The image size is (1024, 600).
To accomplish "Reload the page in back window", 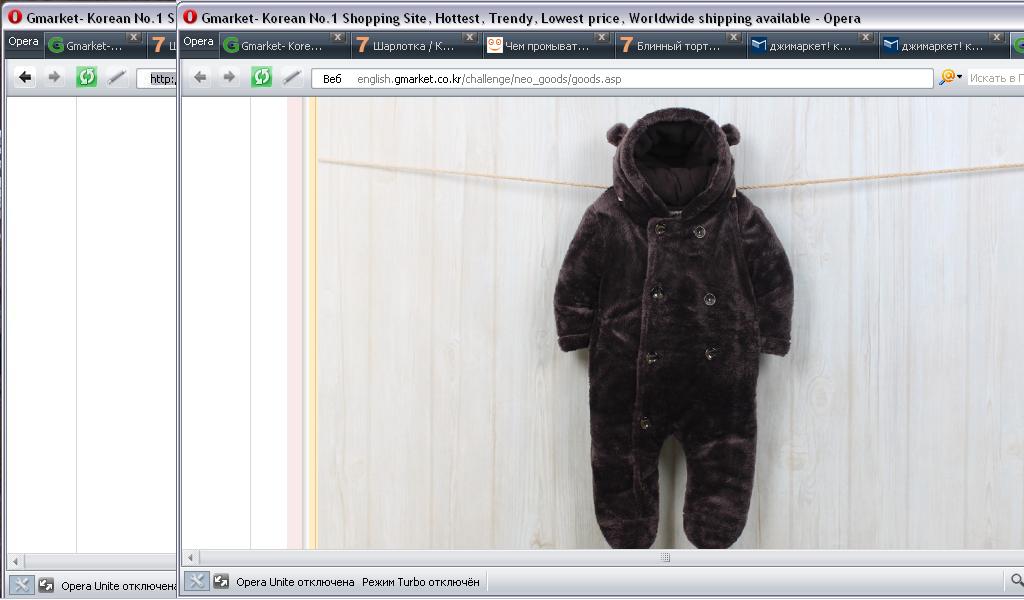I will [86, 78].
